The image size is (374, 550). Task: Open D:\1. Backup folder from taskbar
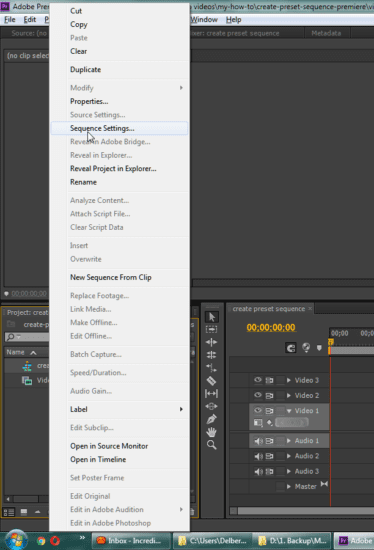pos(293,541)
